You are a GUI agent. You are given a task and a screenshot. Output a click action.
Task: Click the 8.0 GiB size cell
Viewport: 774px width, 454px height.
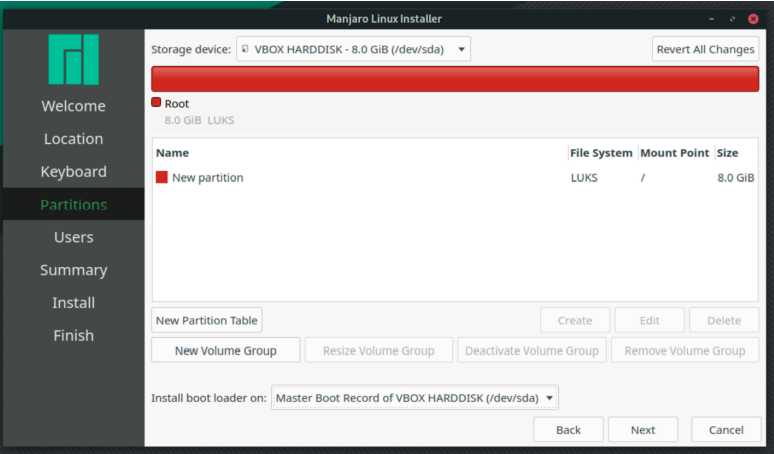(x=735, y=178)
